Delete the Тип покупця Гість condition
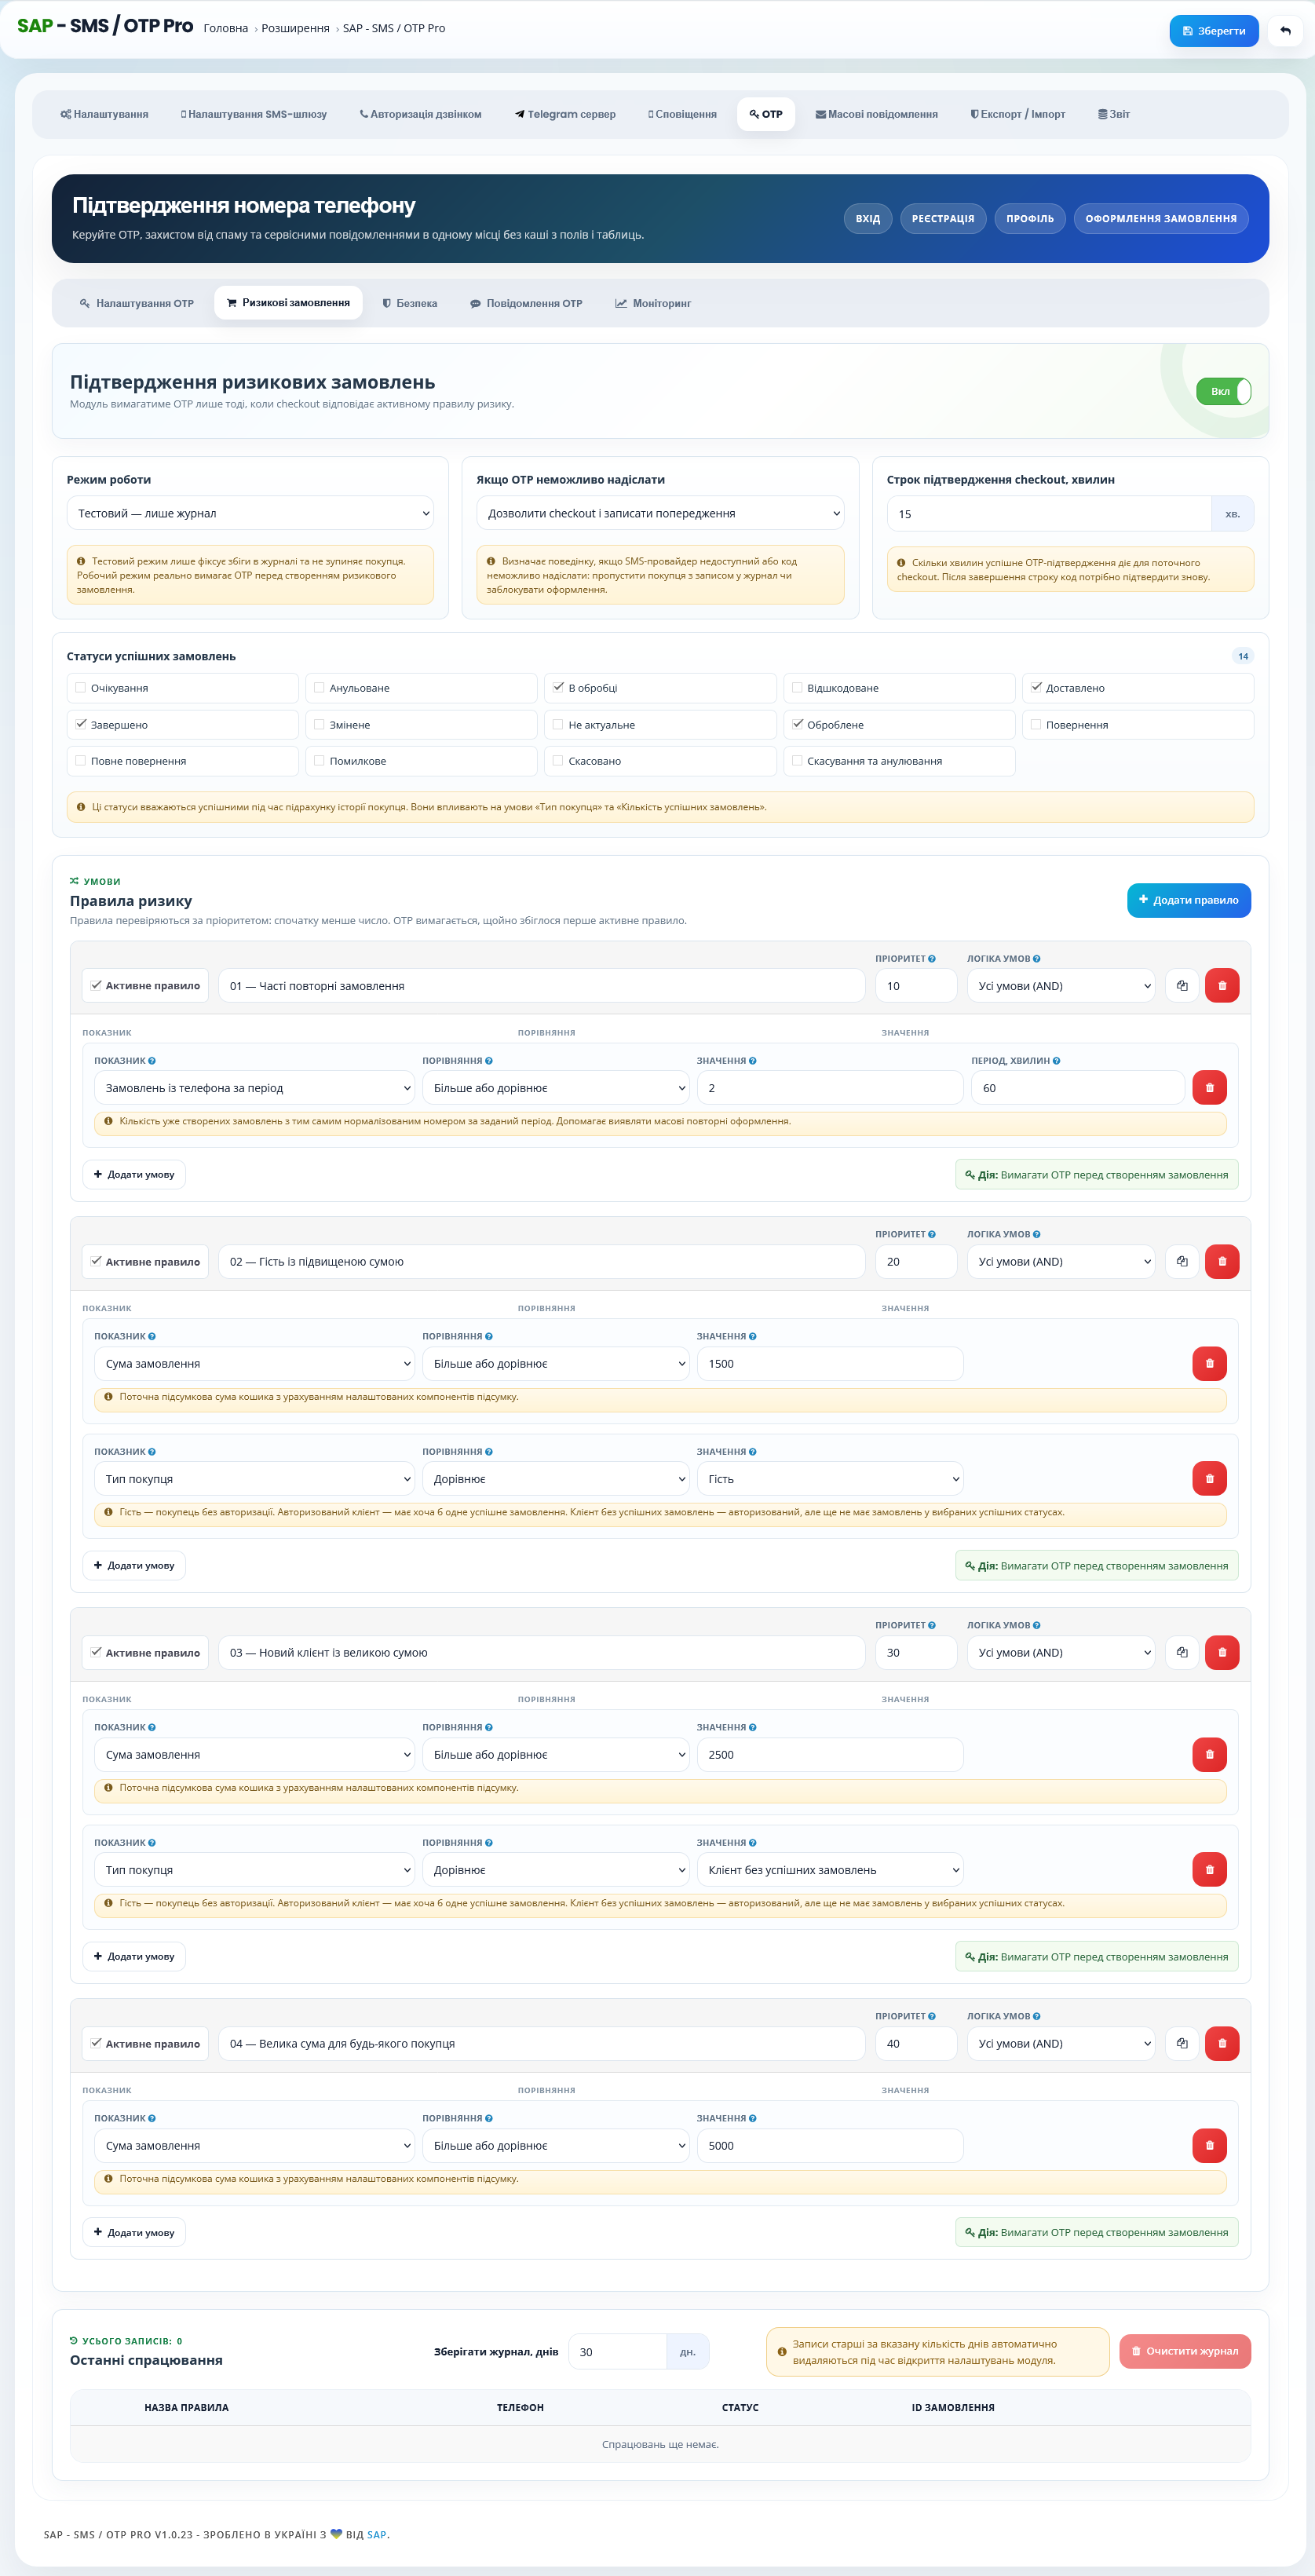This screenshot has width=1315, height=2576. pos(1209,1478)
